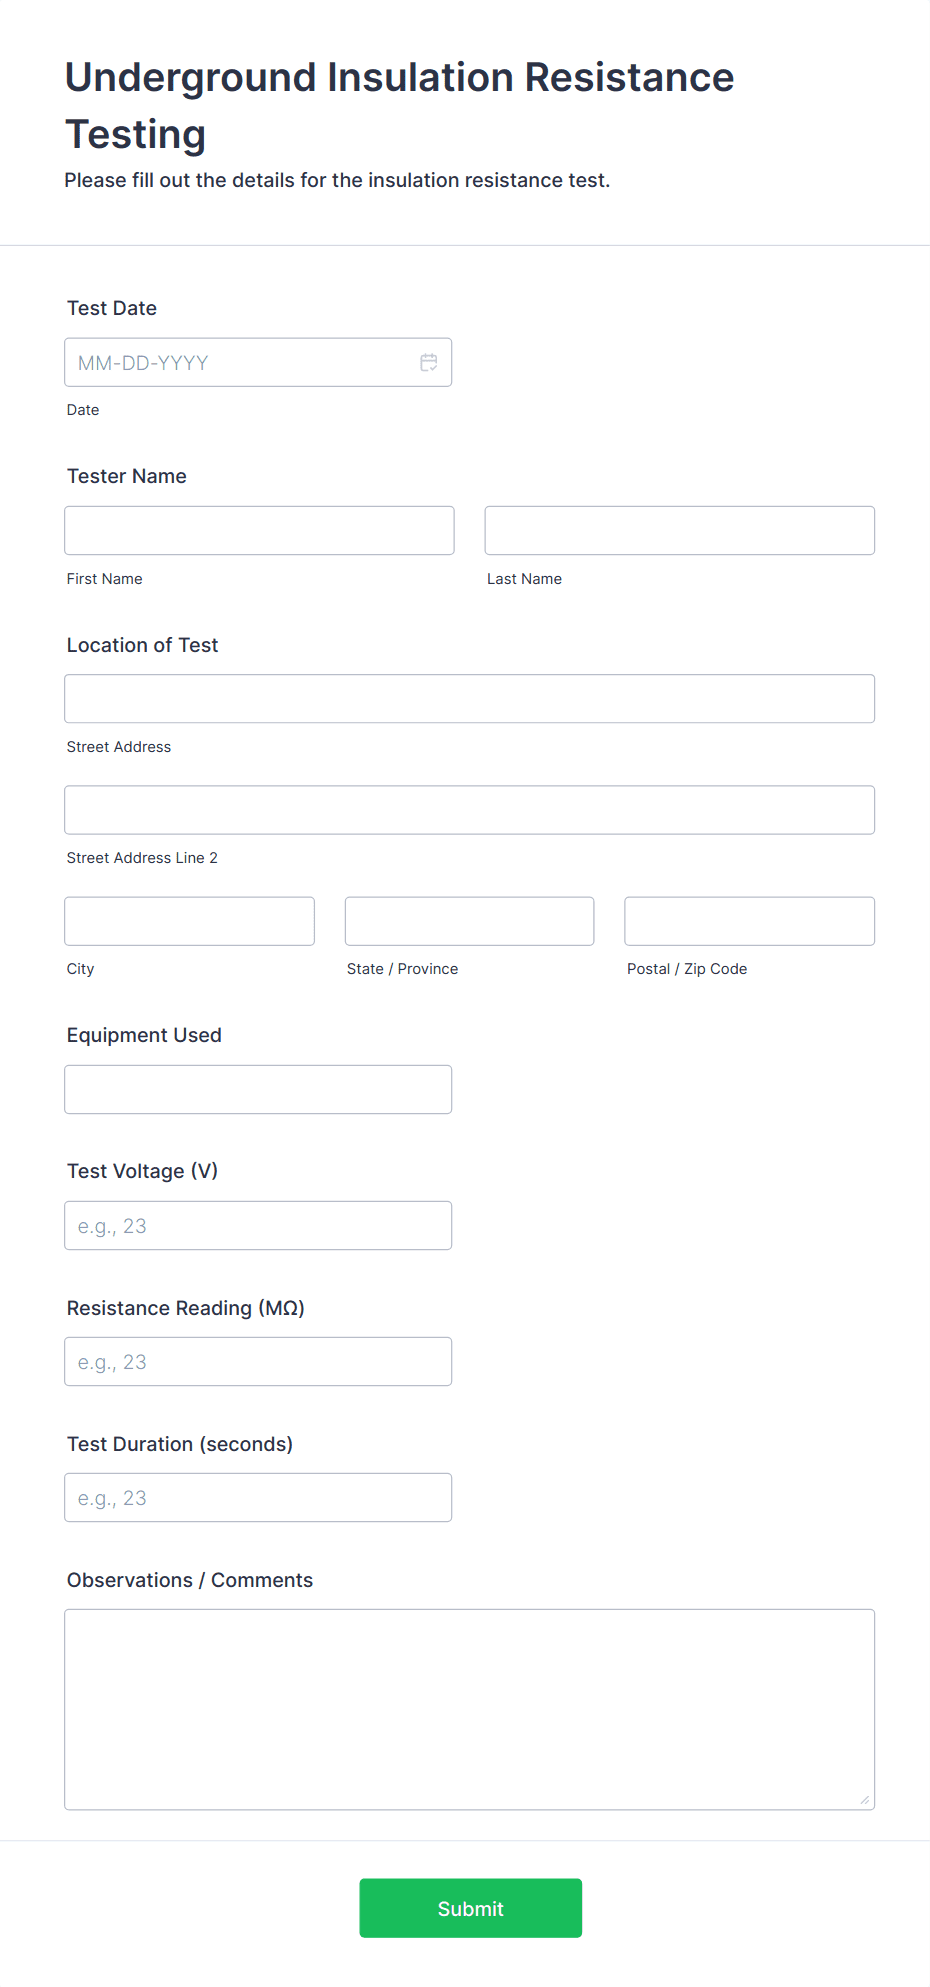Open the calendar date picker icon
The height and width of the screenshot is (1987, 930).
click(x=429, y=362)
